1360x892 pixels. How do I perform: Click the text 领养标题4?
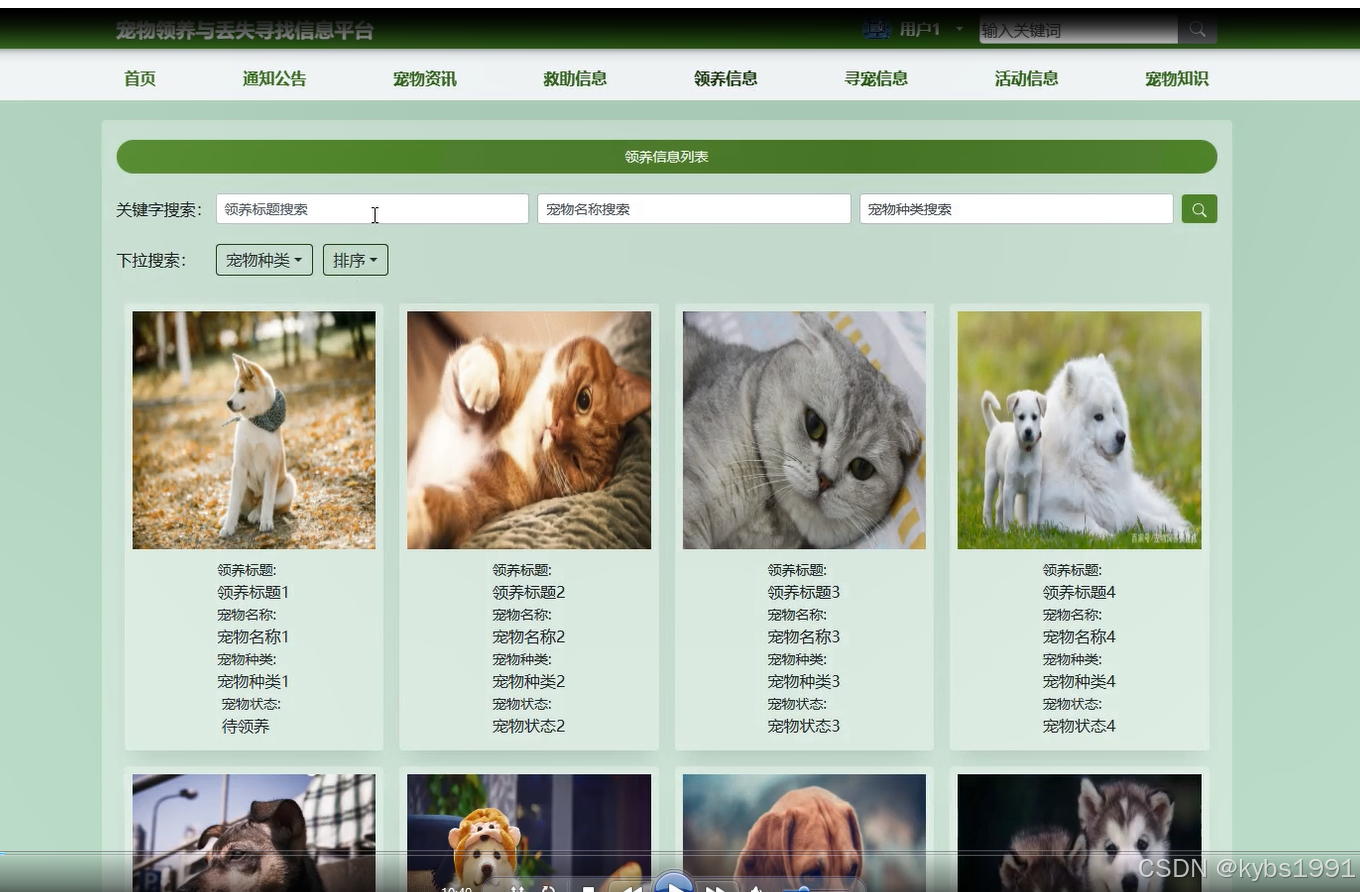1079,592
